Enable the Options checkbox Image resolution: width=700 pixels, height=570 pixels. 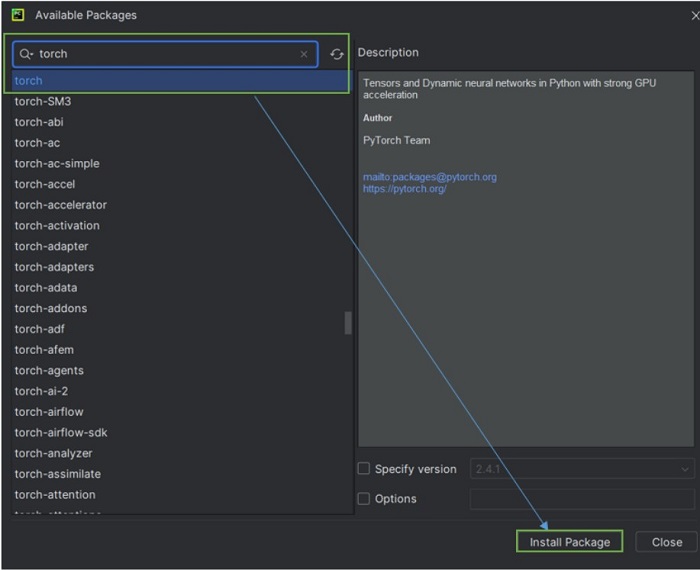point(364,499)
